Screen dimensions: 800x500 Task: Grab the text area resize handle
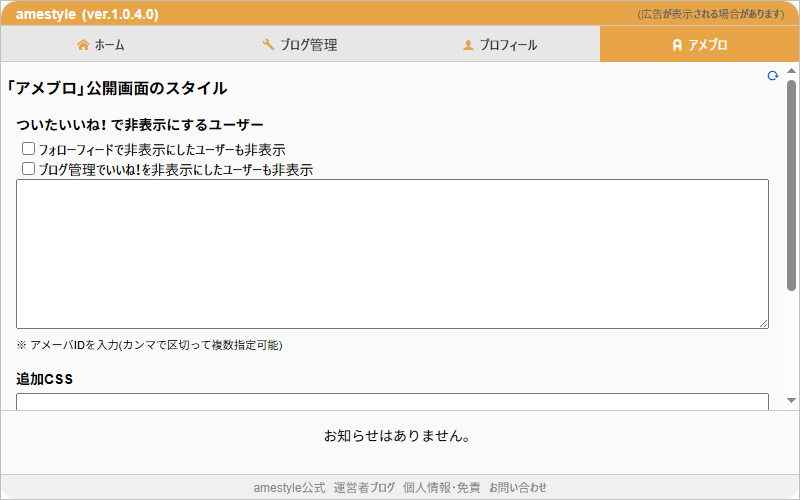click(x=763, y=323)
